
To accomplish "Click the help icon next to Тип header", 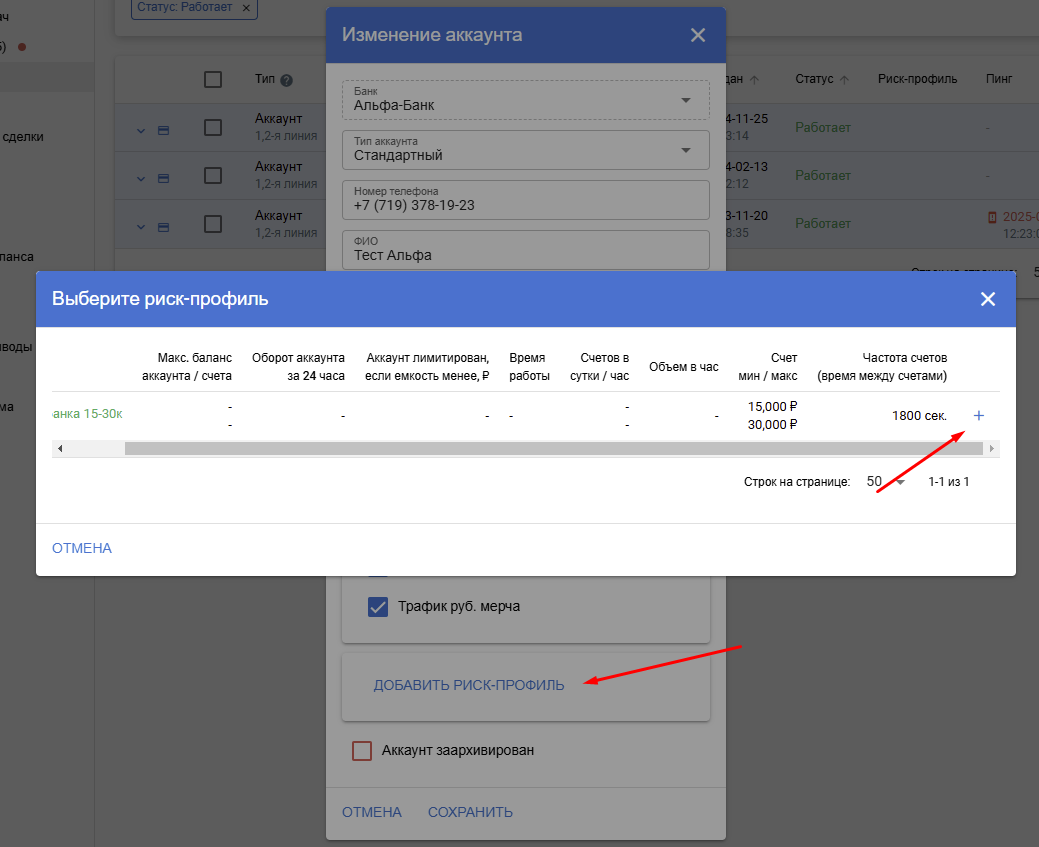I will [286, 81].
